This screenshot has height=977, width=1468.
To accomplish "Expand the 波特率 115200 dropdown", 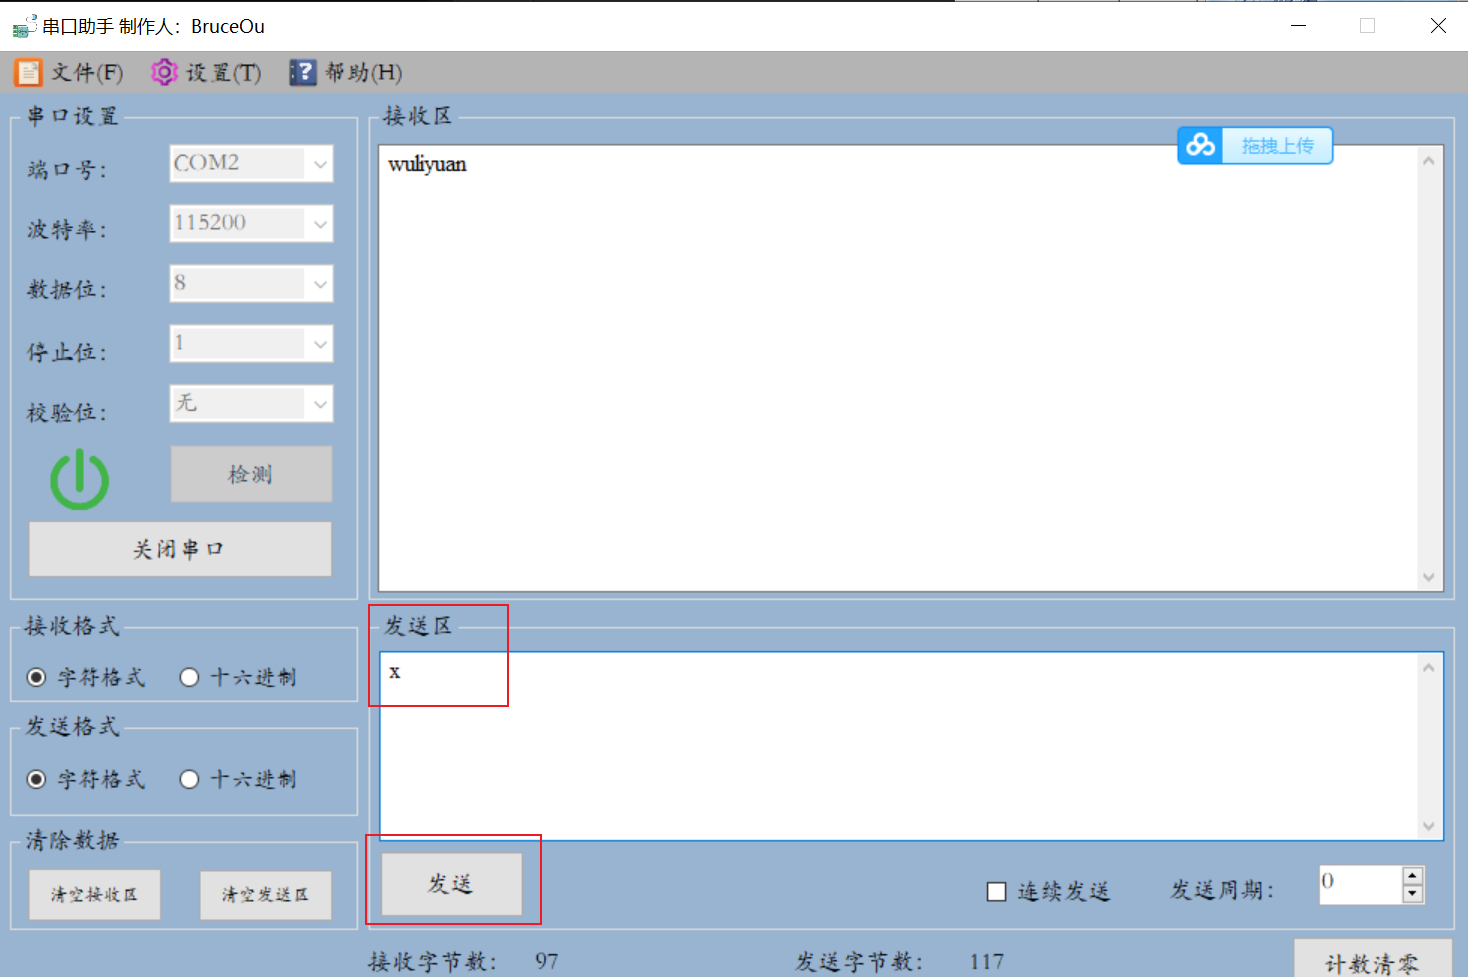I will click(x=320, y=224).
